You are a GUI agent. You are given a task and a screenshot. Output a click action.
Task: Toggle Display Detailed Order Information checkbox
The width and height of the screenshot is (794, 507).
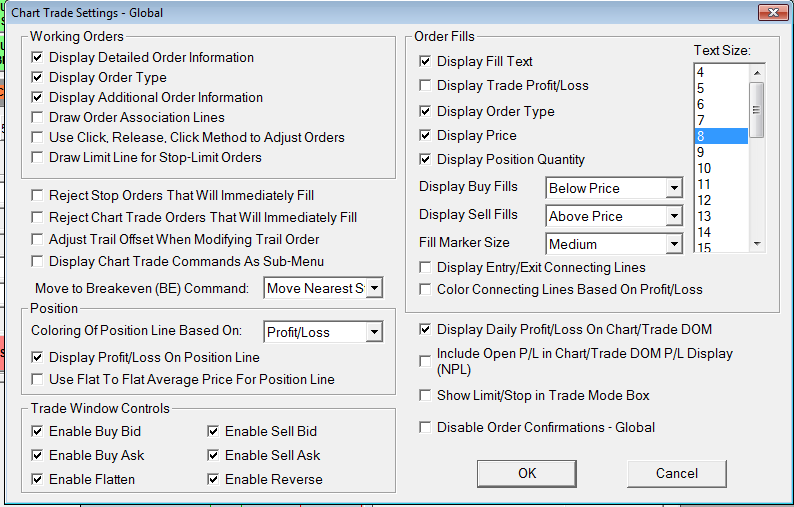[x=38, y=58]
